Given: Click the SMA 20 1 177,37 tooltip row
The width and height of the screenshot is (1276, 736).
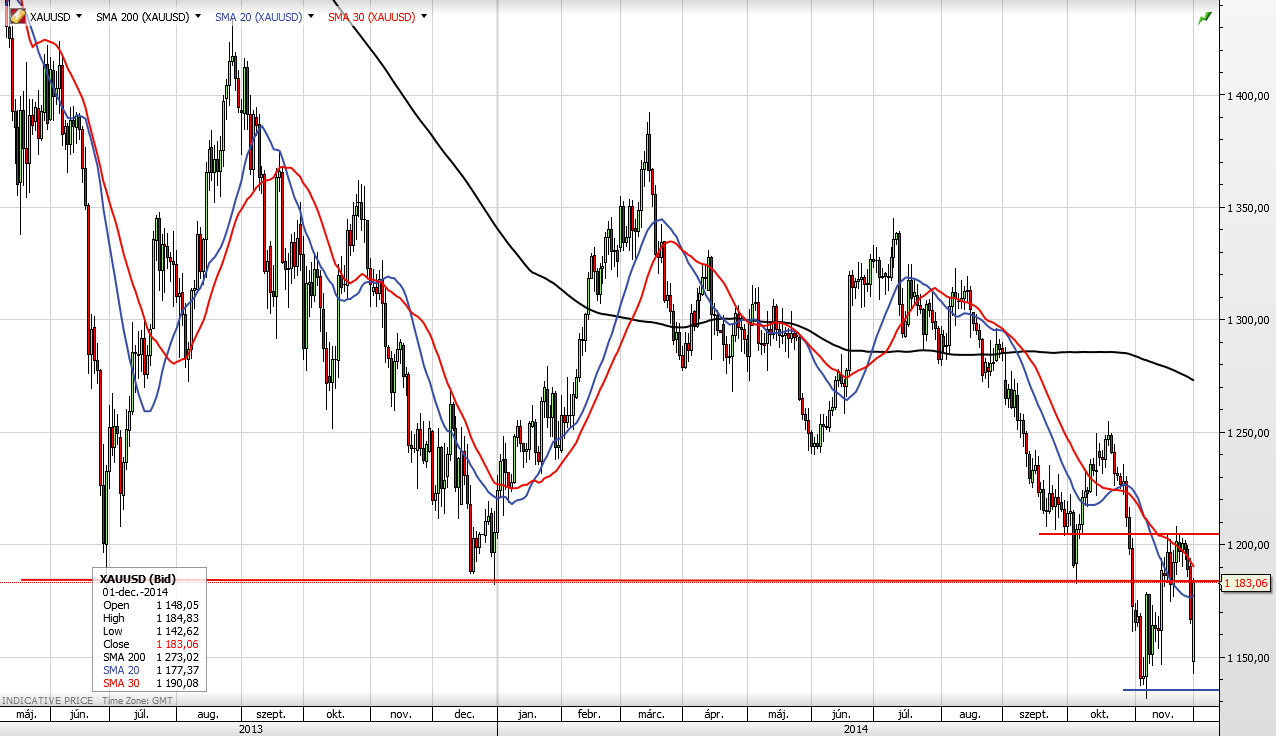Looking at the screenshot, I should coord(150,670).
